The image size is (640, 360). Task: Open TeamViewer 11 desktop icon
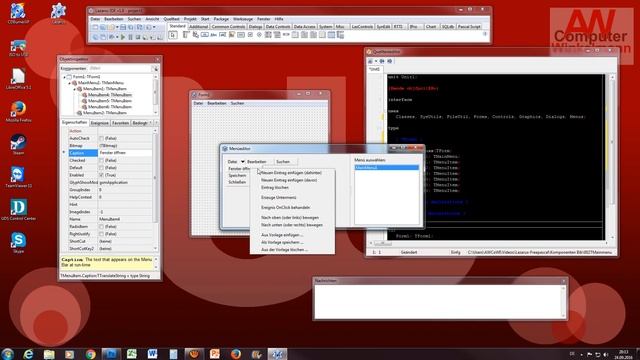[x=18, y=177]
